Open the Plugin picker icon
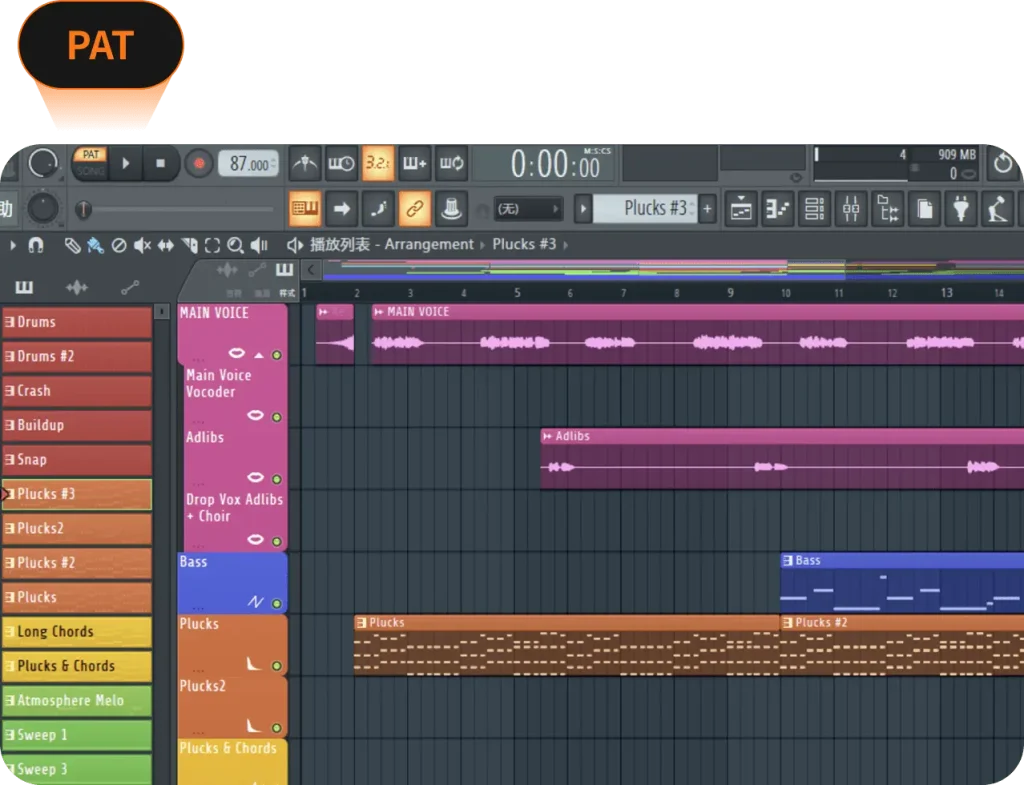 pos(960,208)
